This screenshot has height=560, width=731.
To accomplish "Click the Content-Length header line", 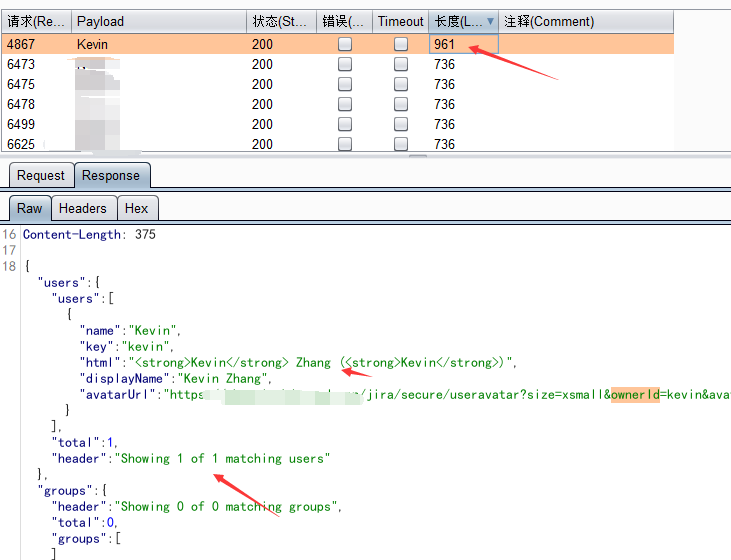I will pyautogui.click(x=90, y=235).
